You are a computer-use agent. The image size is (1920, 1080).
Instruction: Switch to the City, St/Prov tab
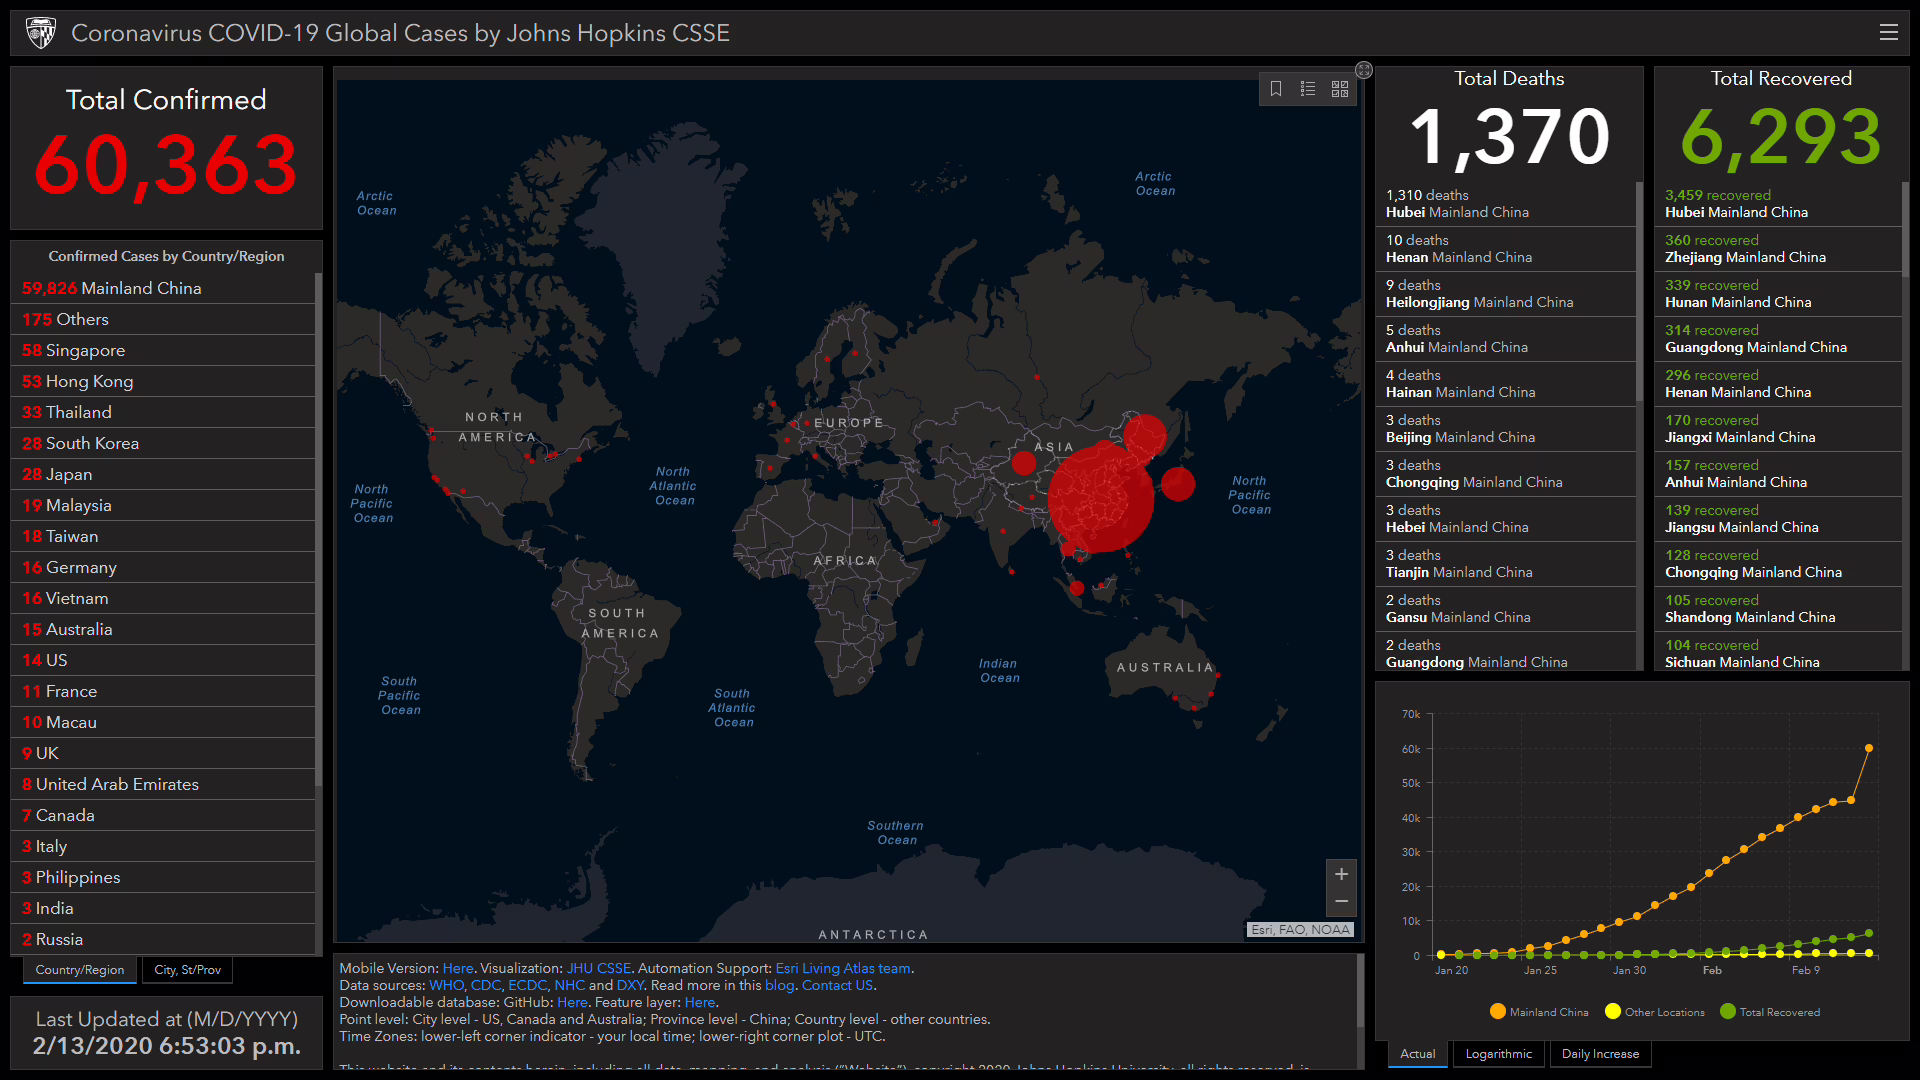click(x=187, y=970)
